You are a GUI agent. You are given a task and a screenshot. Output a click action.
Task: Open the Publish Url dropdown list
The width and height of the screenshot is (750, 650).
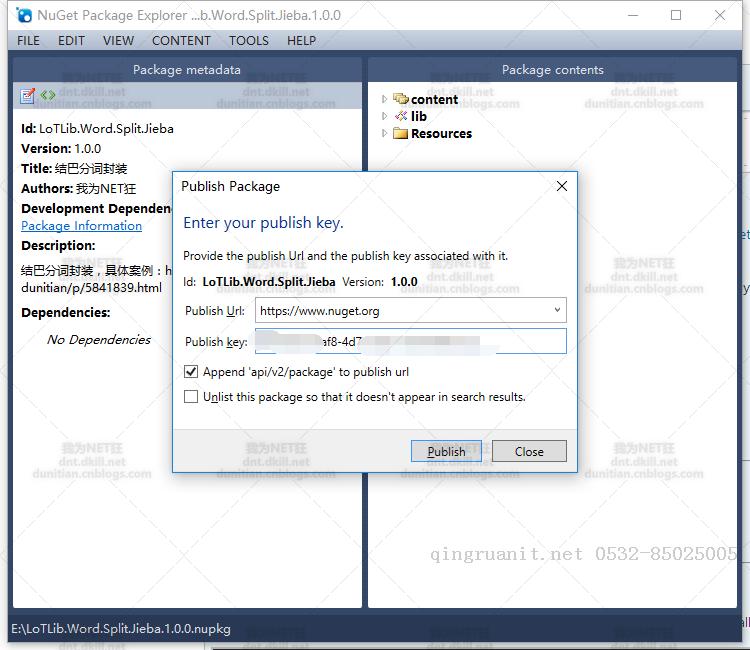556,311
